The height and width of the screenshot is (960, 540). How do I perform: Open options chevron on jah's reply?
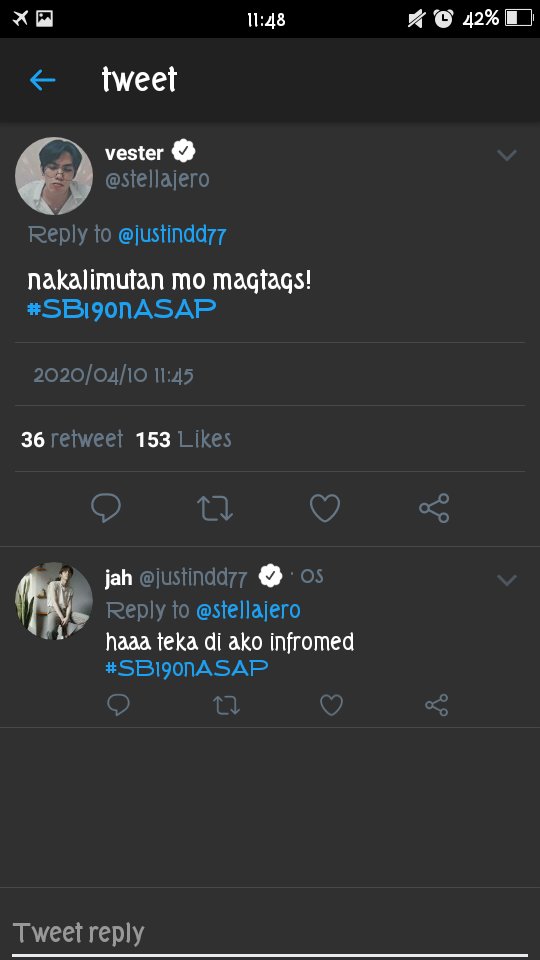507,579
